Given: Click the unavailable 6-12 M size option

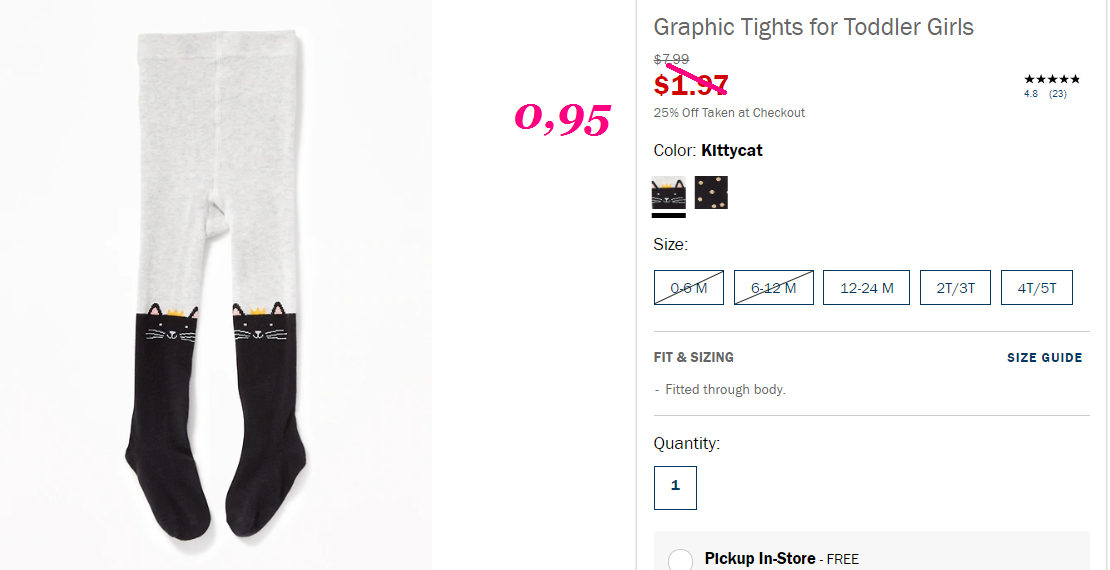Looking at the screenshot, I should (x=774, y=287).
